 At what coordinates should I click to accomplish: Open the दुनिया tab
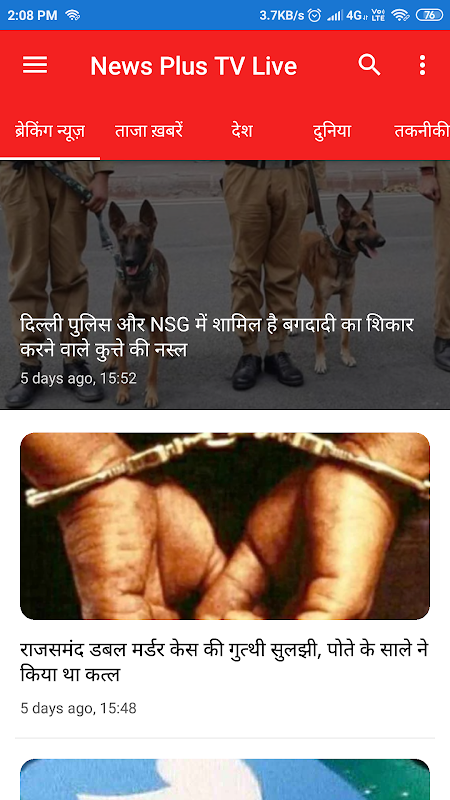332,132
